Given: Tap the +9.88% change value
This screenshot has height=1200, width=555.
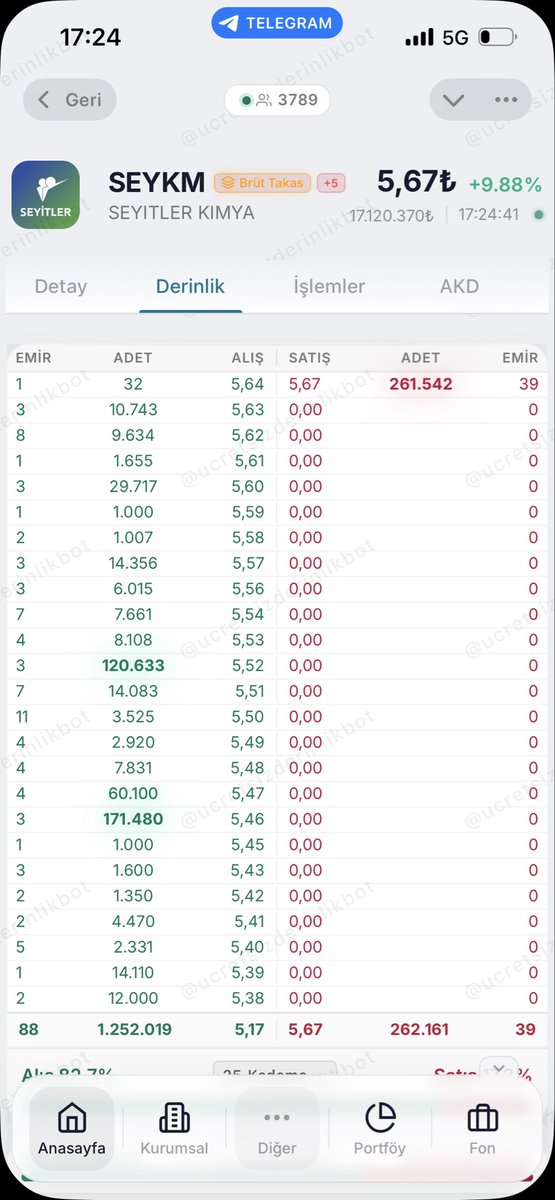Looking at the screenshot, I should (505, 184).
